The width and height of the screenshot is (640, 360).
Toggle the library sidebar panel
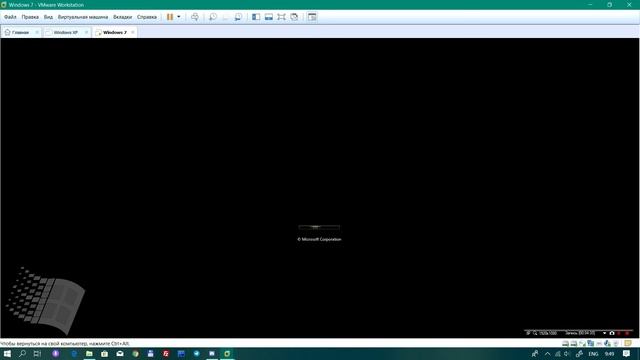tap(256, 17)
